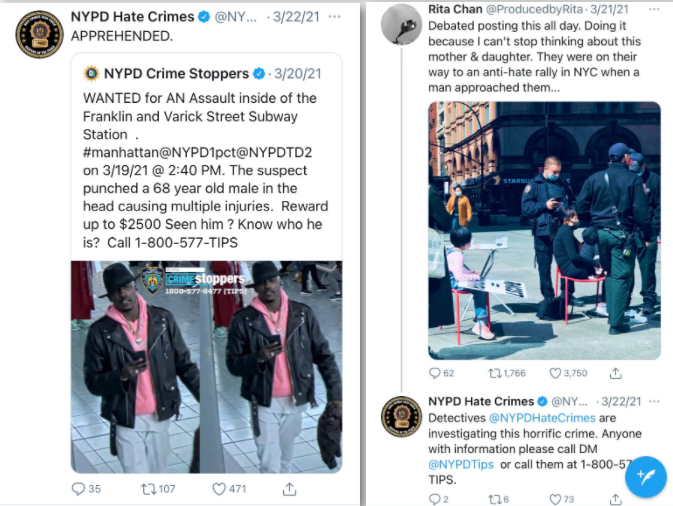Open Rita Chan's street photo with officers
The height and width of the screenshot is (506, 673).
[544, 230]
